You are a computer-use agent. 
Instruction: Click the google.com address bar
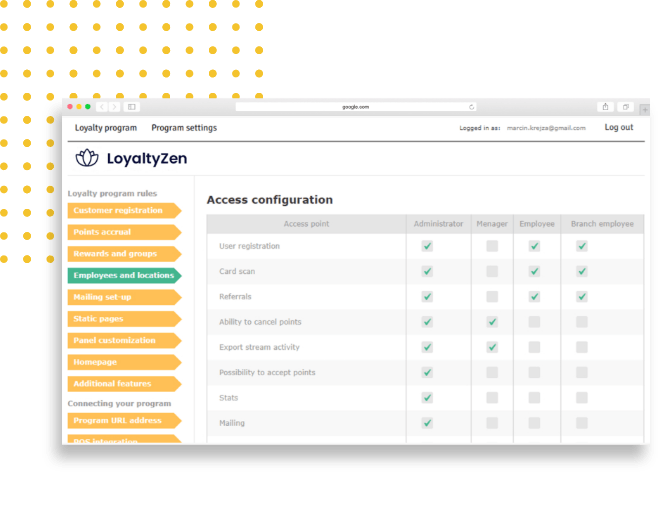[x=356, y=107]
